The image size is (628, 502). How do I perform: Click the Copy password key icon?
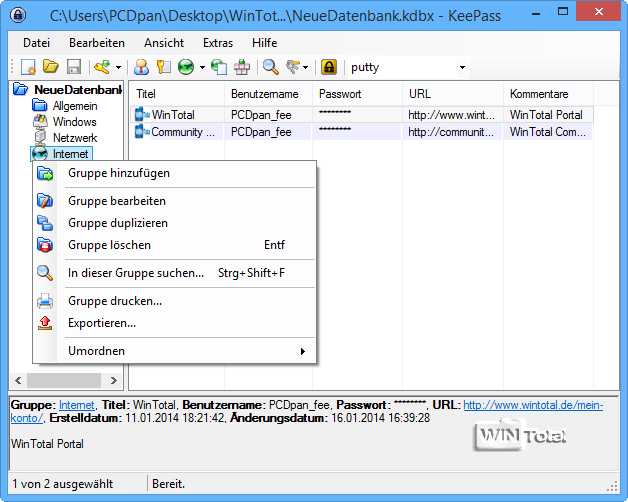(163, 67)
